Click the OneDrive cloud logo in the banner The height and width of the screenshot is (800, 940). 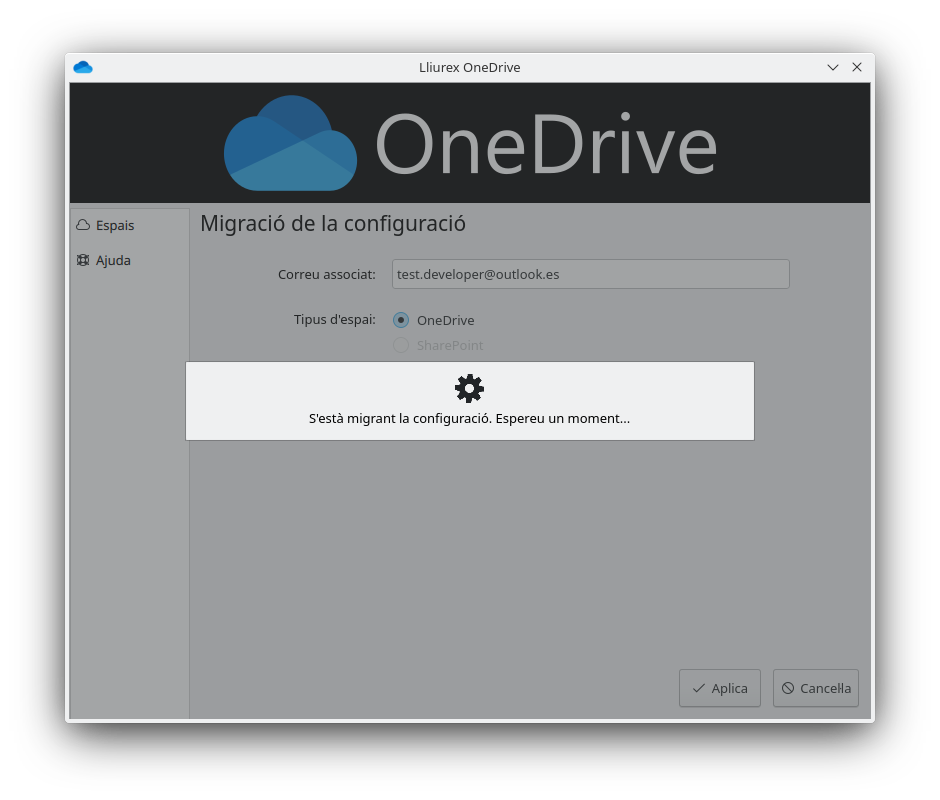pyautogui.click(x=290, y=144)
